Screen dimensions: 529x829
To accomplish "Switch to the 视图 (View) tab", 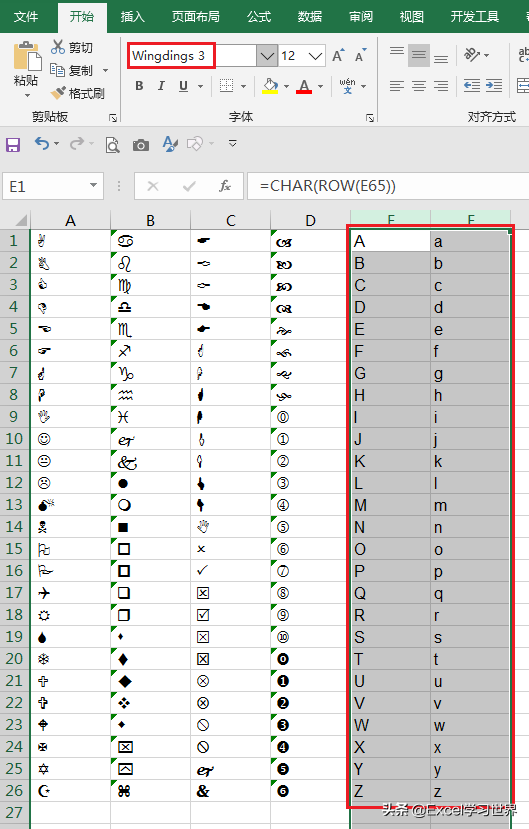I will (412, 16).
